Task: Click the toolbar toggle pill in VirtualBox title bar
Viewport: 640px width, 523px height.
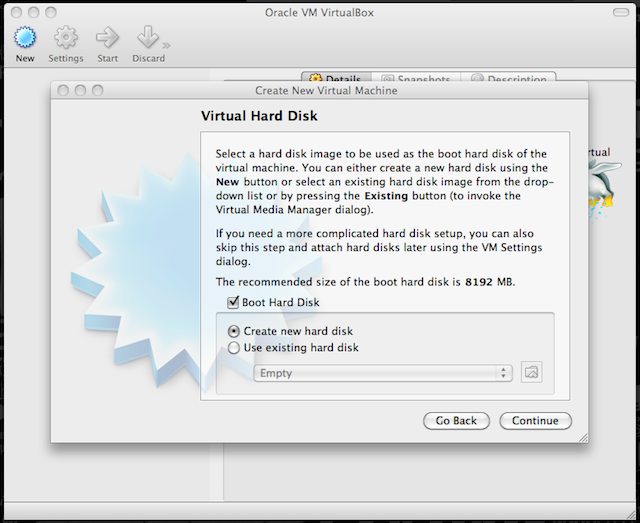Action: click(621, 13)
